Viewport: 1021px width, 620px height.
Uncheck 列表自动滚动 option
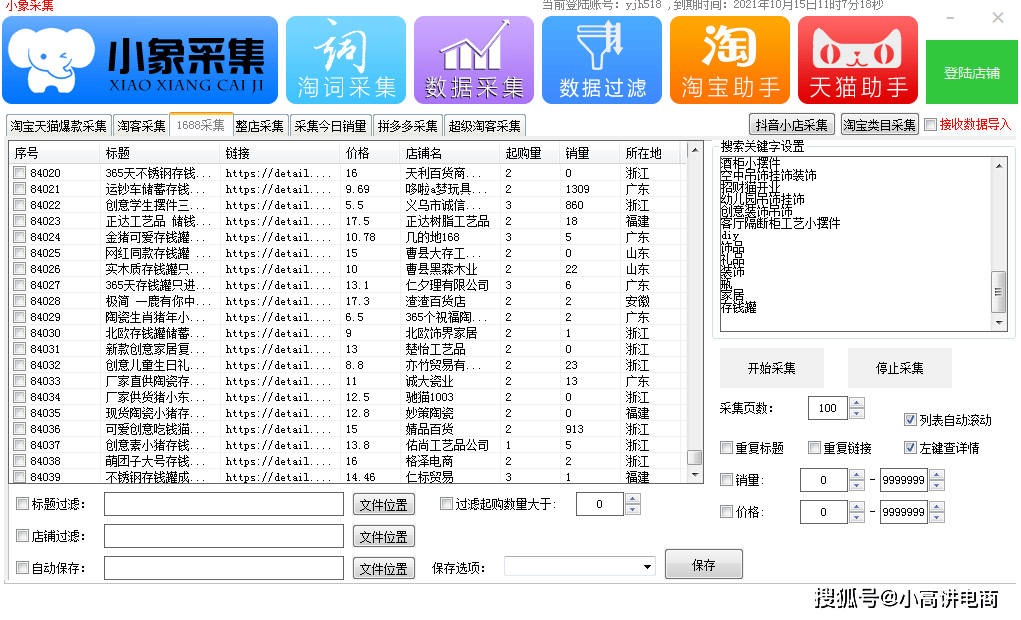[x=910, y=419]
